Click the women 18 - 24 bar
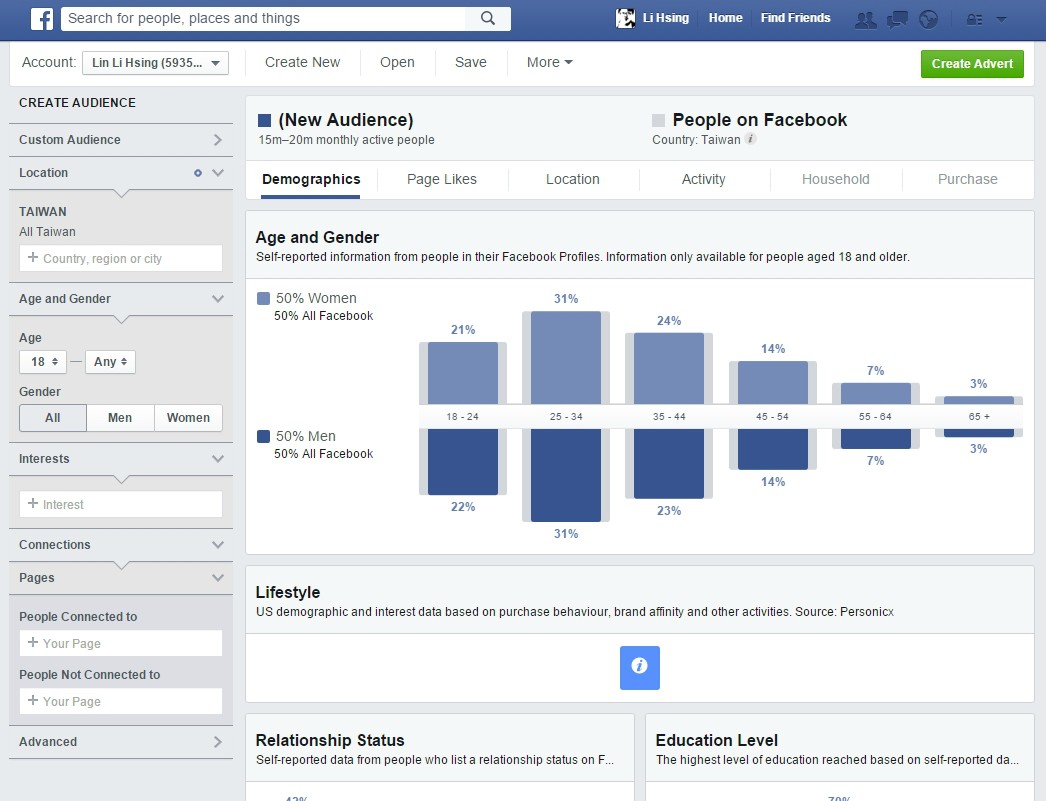 point(463,373)
